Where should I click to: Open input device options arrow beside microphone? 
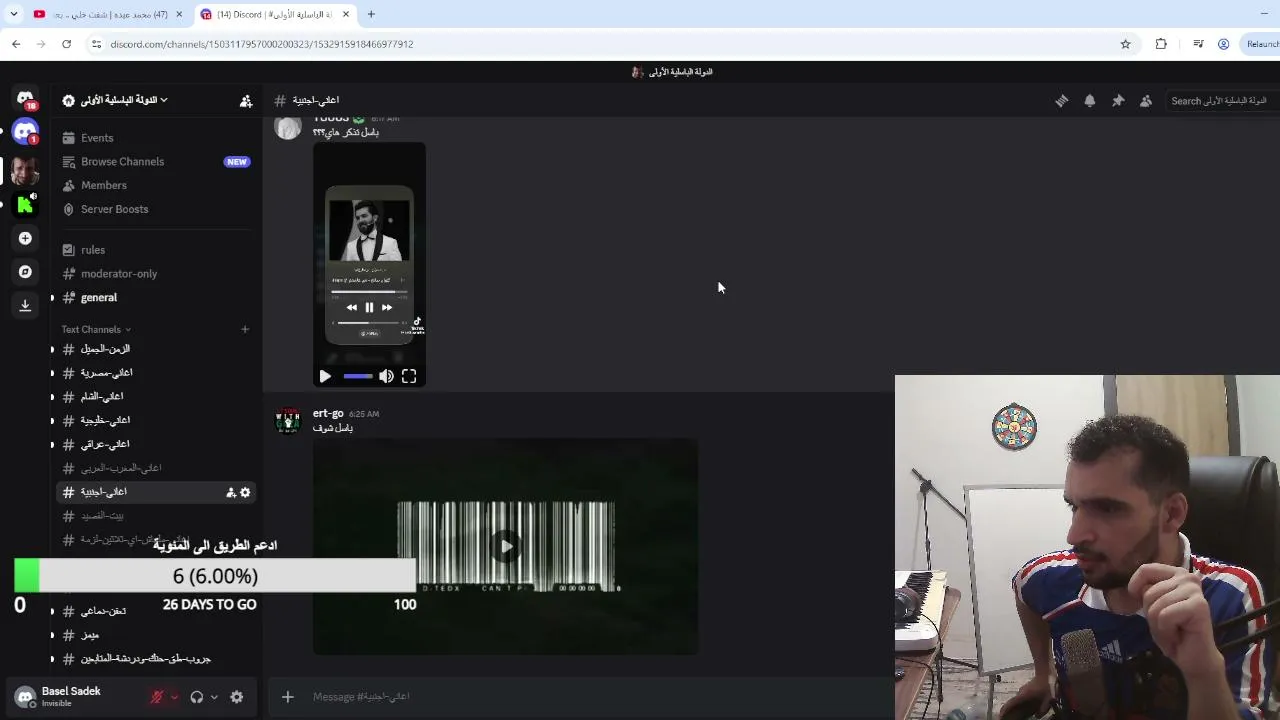point(174,697)
